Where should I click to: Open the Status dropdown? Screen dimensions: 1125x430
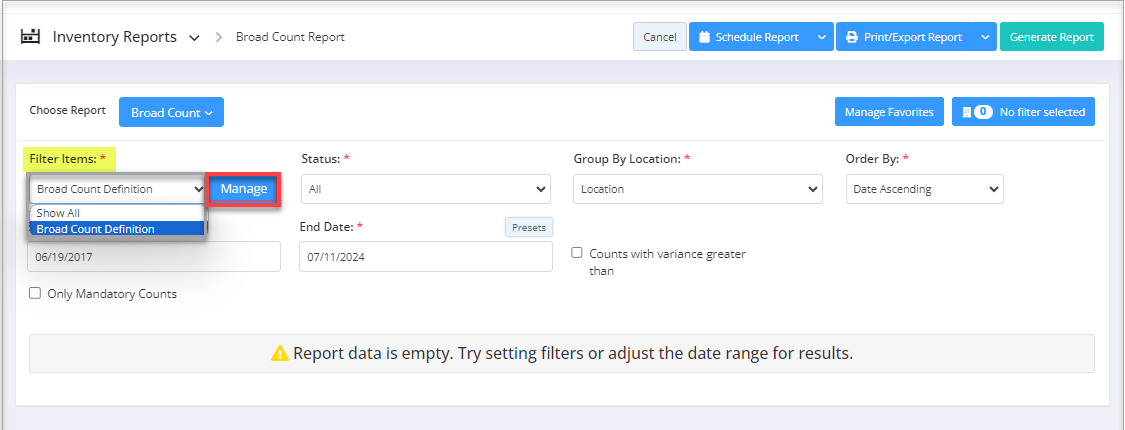click(427, 189)
